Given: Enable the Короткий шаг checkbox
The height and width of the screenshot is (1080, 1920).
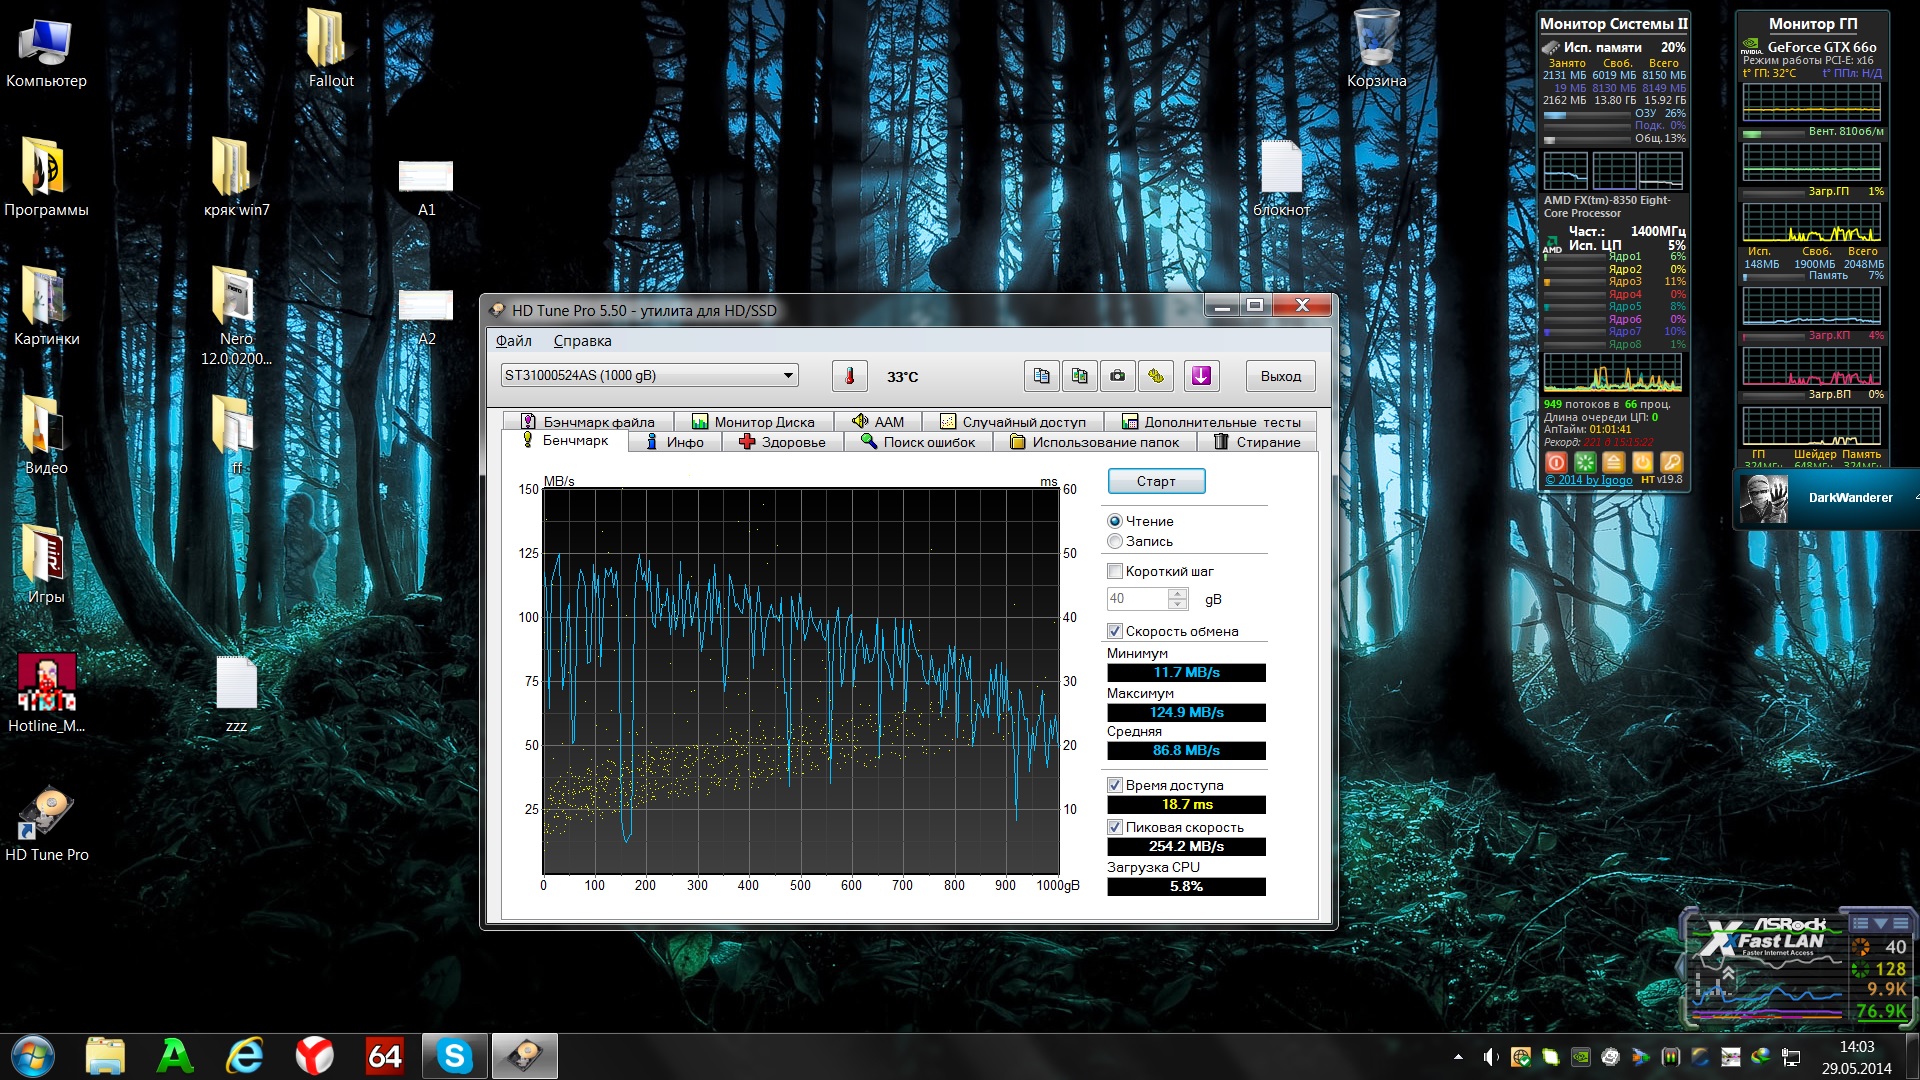Looking at the screenshot, I should tap(1115, 571).
